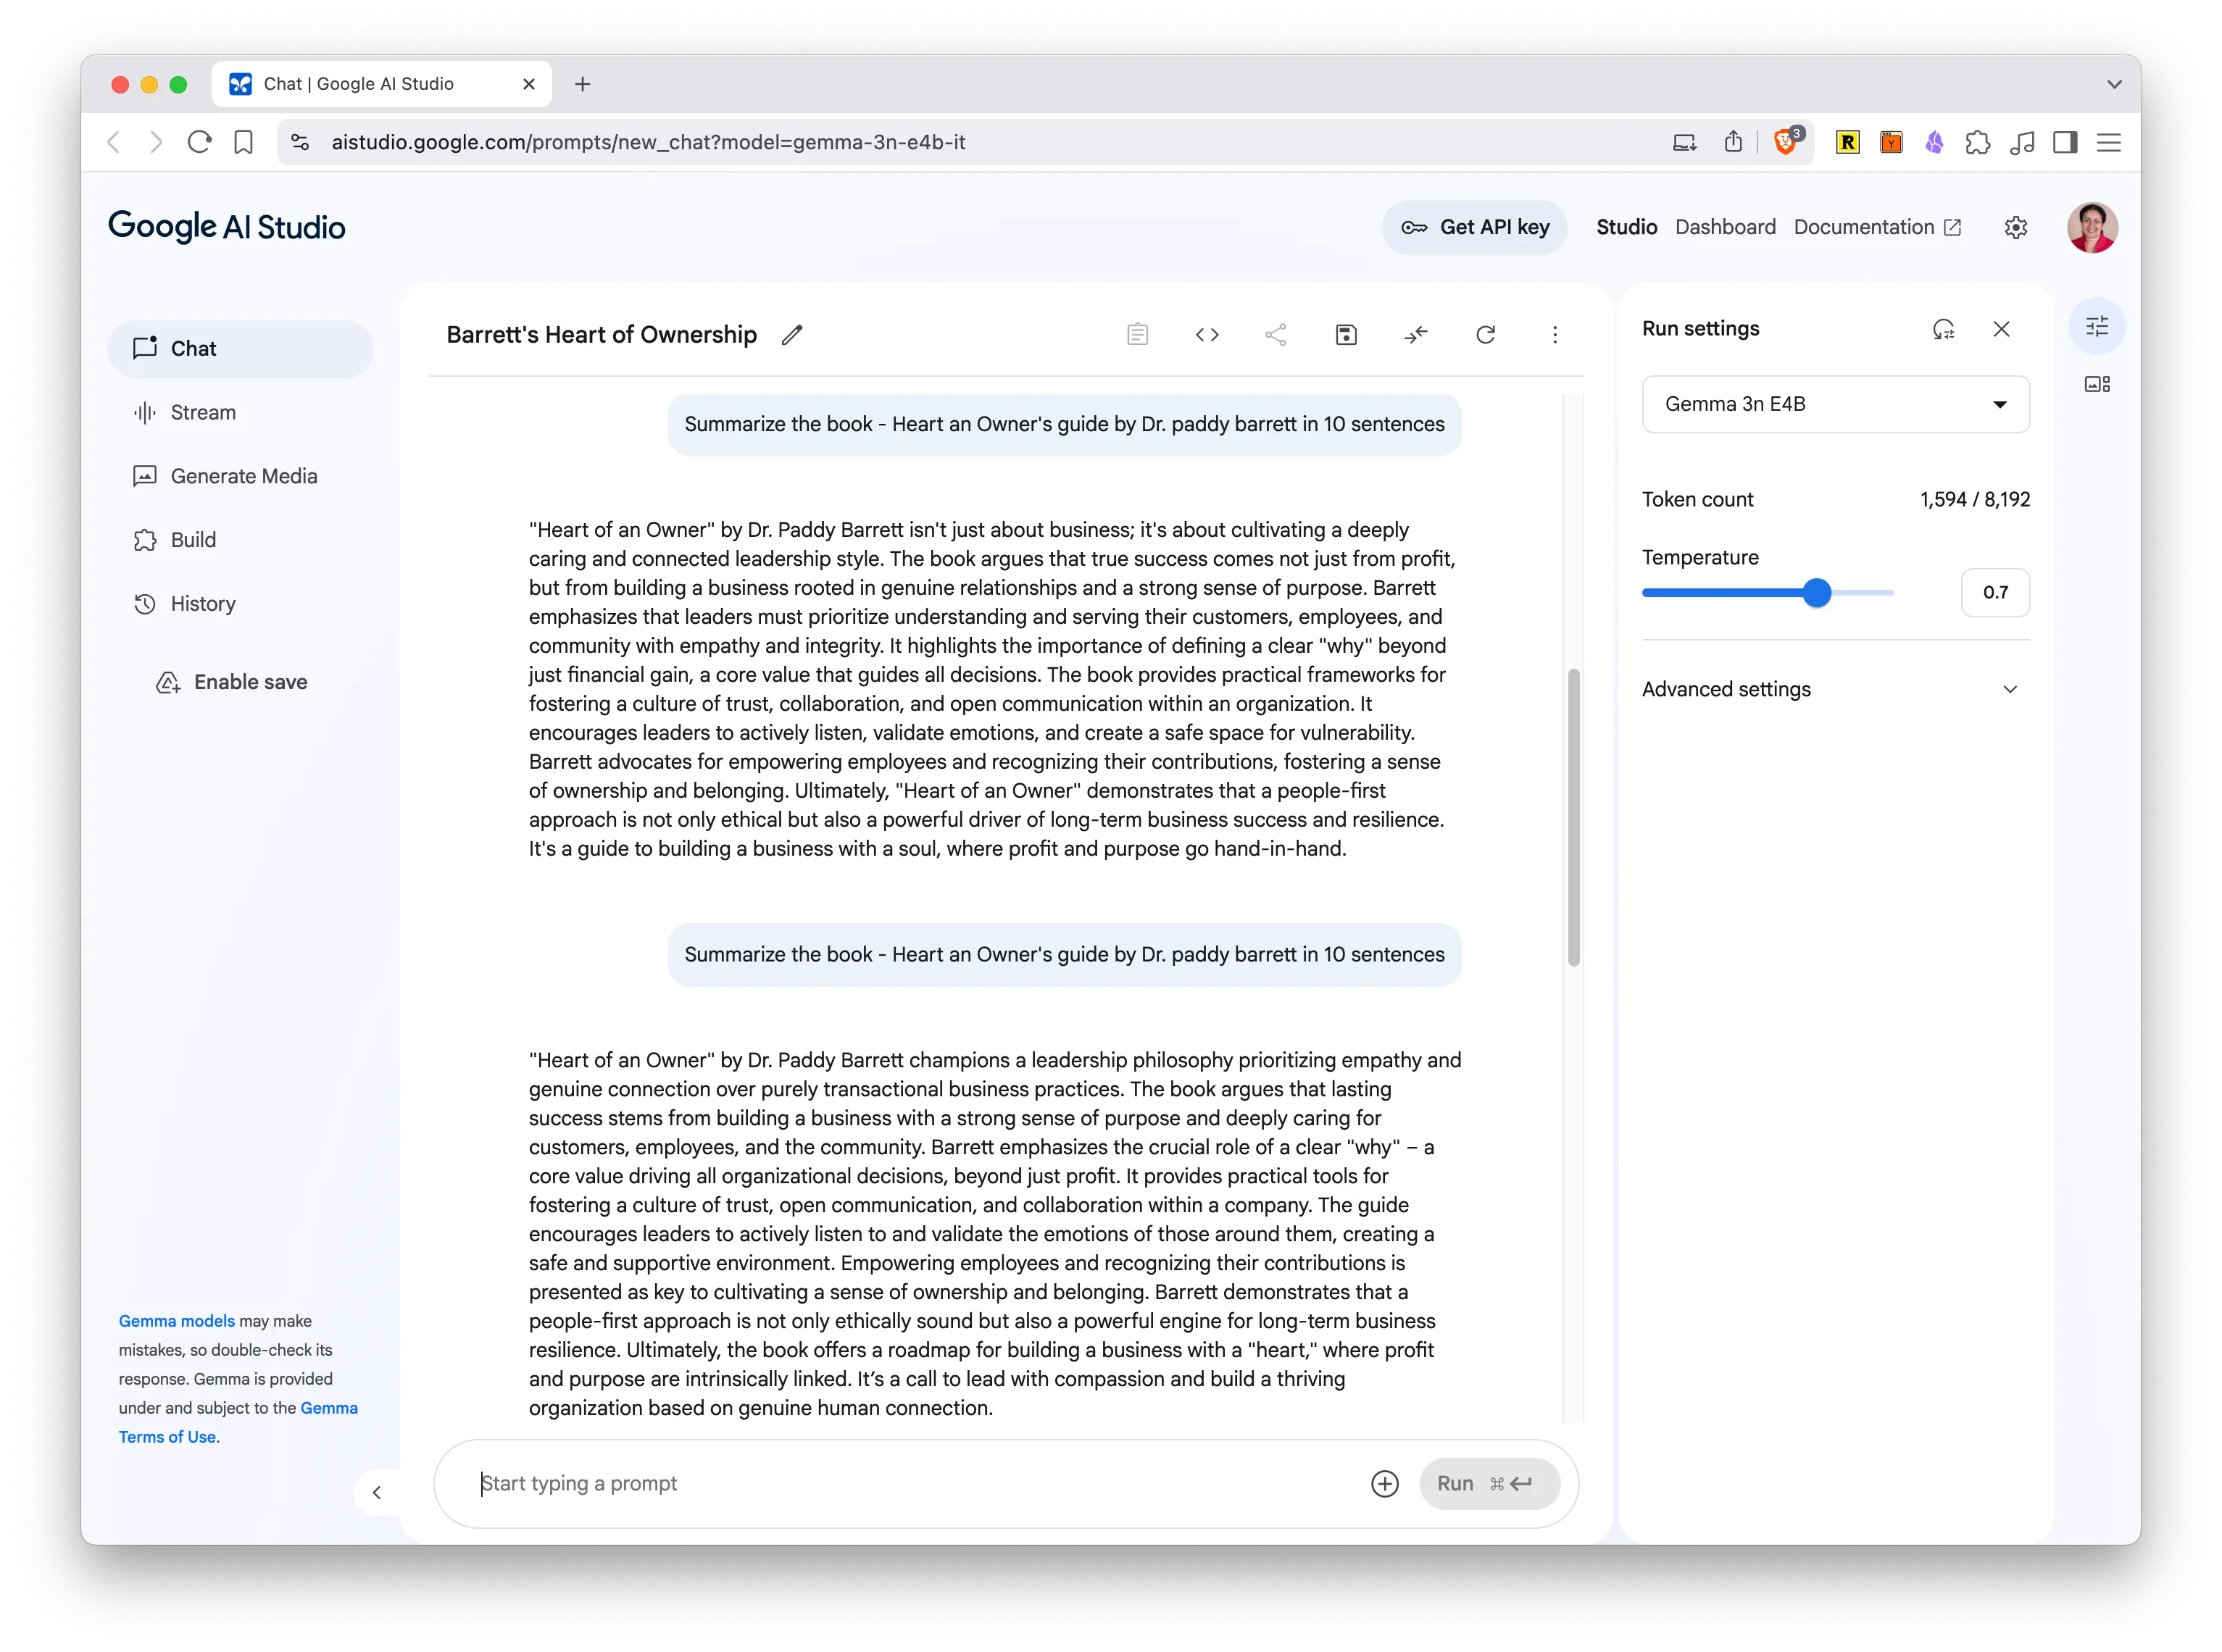The height and width of the screenshot is (1652, 2222).
Task: Open the Get code icon
Action: click(1207, 335)
